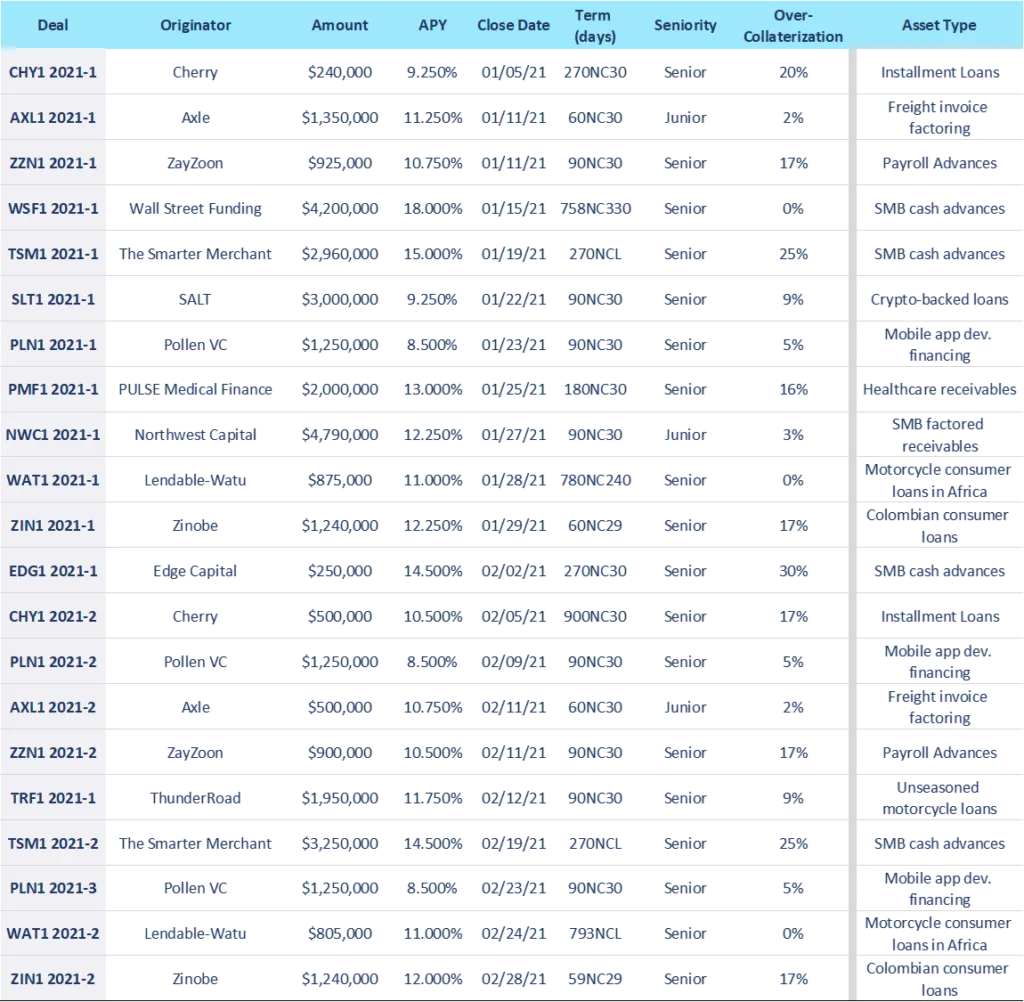The width and height of the screenshot is (1024, 1002).
Task: Click the Amount column header
Action: click(340, 25)
